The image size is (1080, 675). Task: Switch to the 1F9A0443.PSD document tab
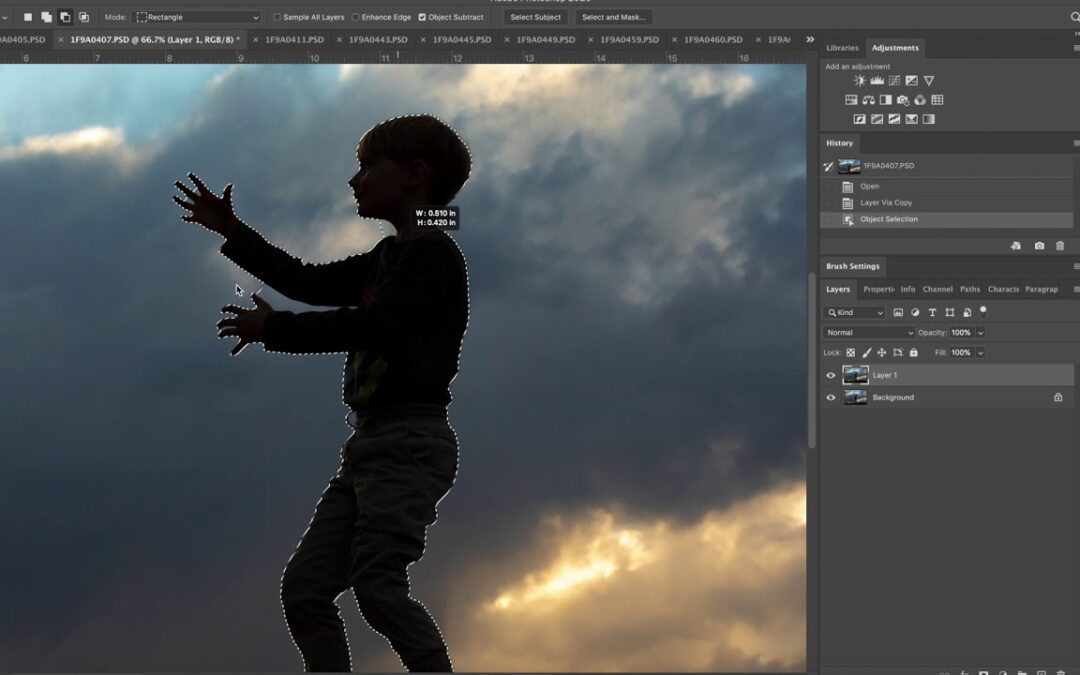pos(378,40)
